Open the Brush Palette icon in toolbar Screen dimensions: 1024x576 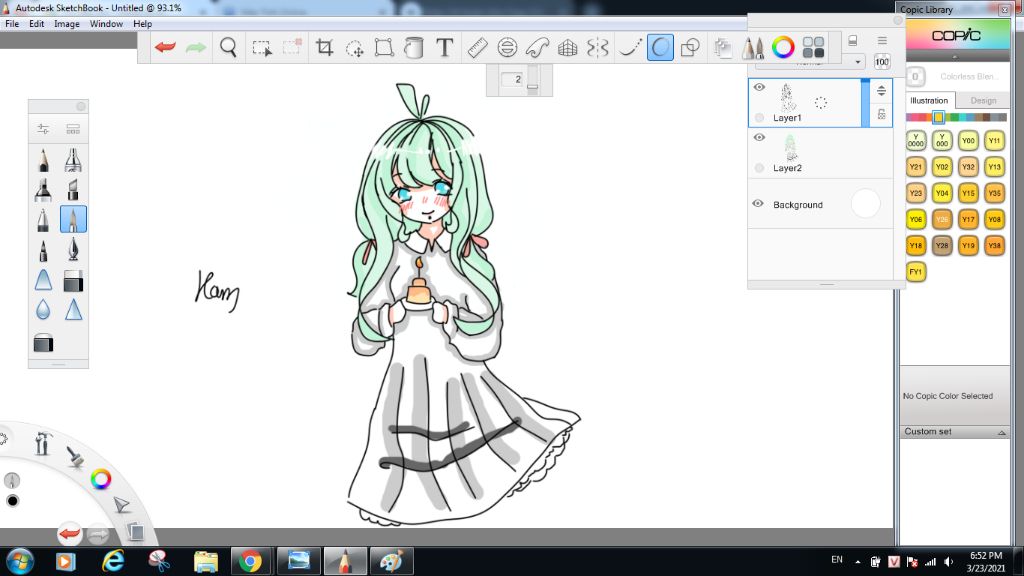[x=753, y=48]
